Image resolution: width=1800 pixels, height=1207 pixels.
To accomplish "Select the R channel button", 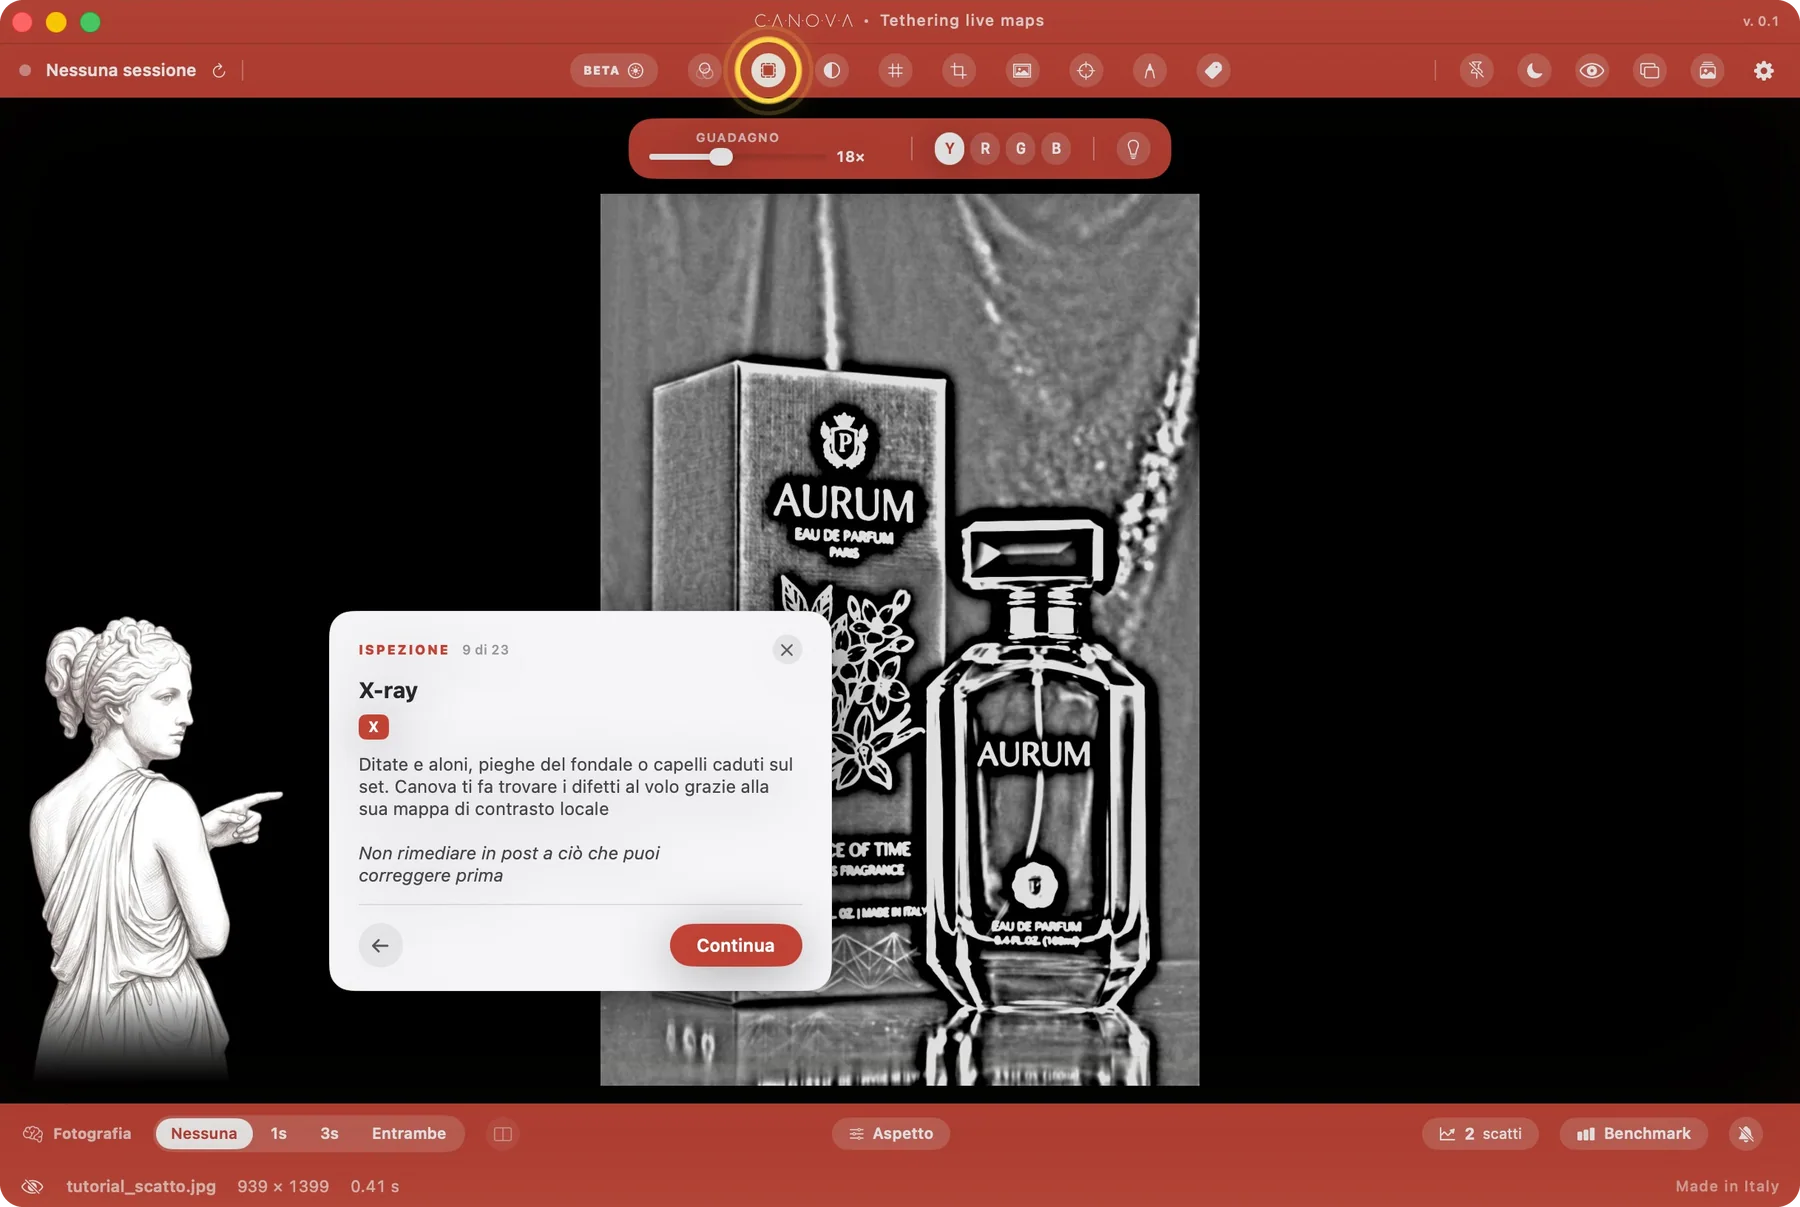I will pos(985,149).
